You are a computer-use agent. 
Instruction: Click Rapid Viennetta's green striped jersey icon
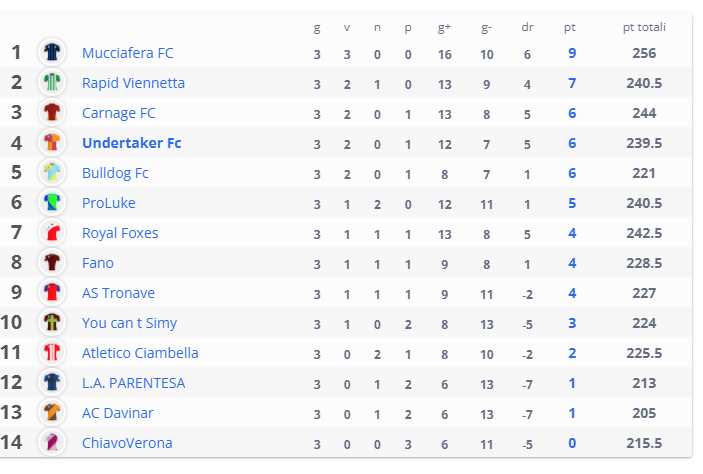click(52, 82)
